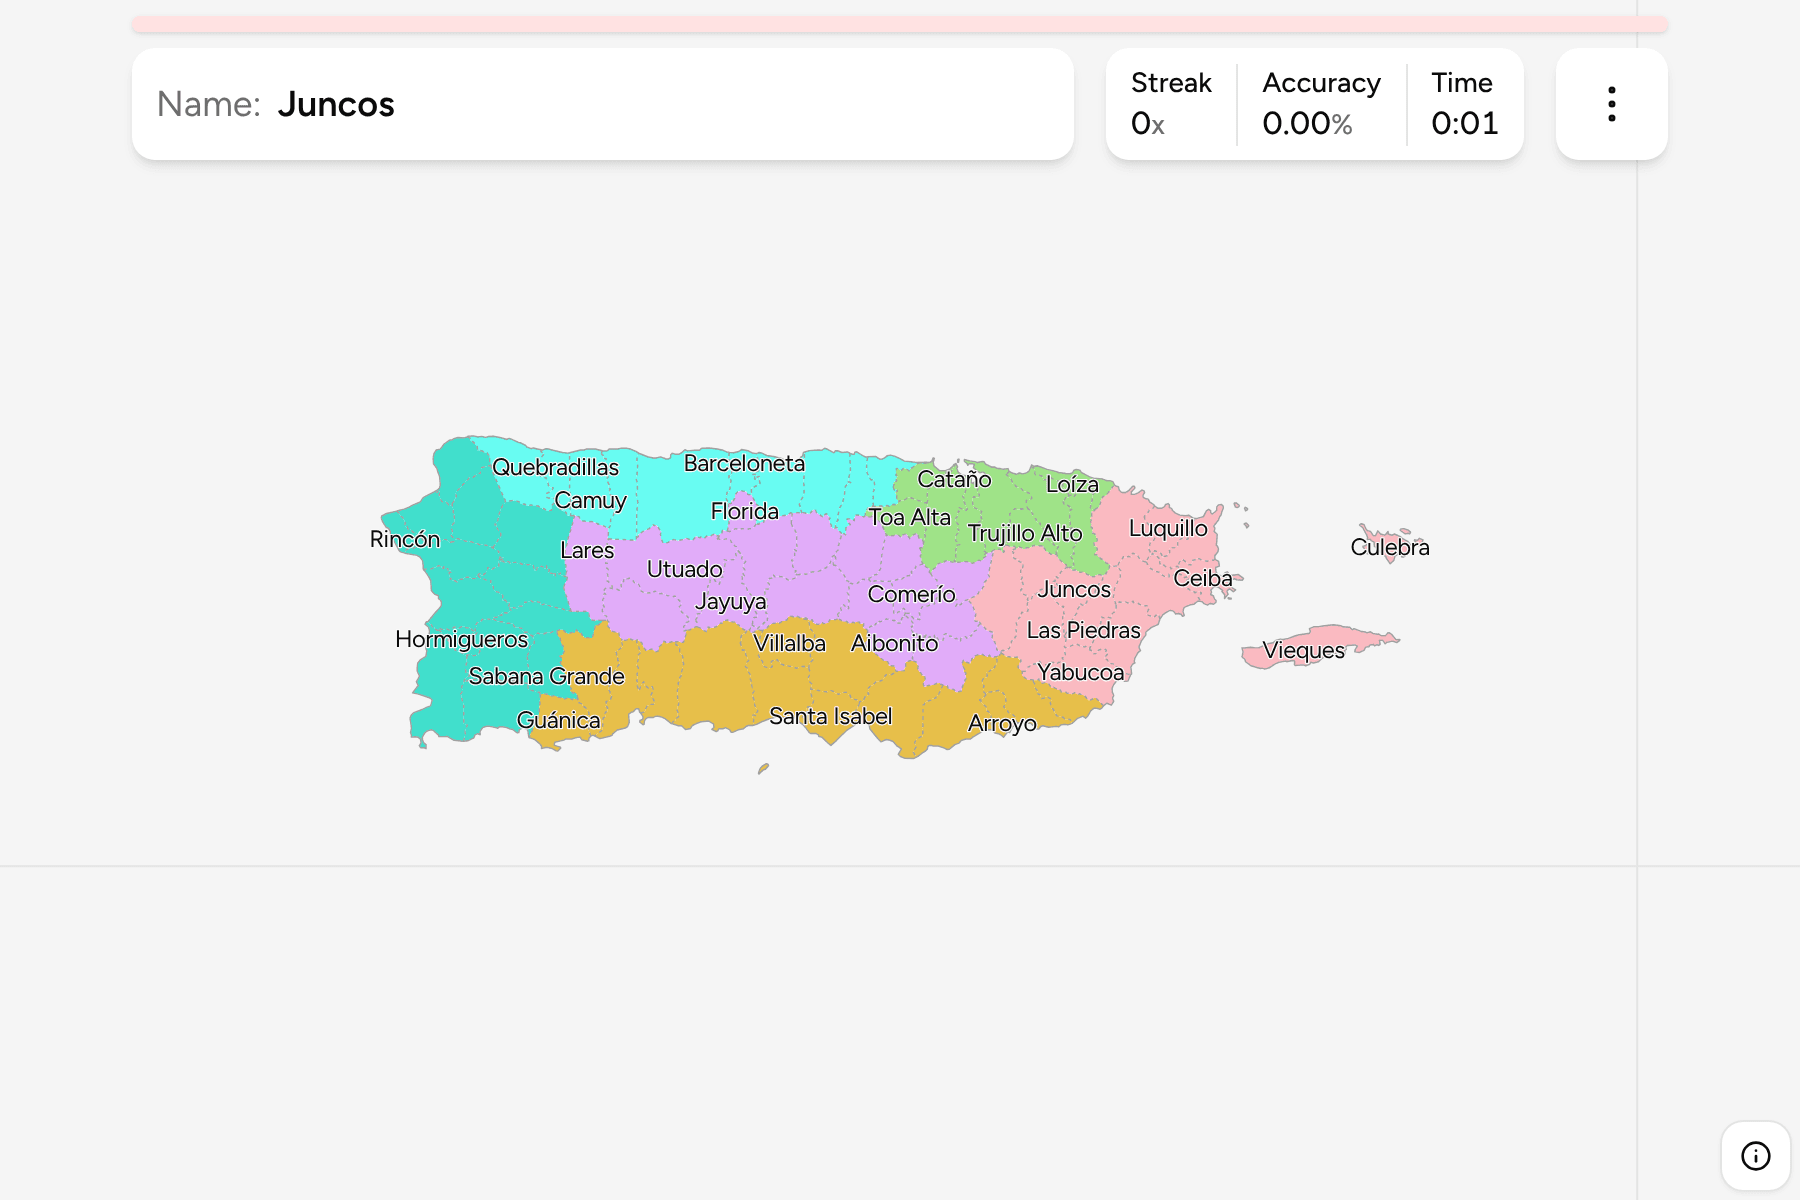
Task: Select Cataño on the map
Action: [954, 479]
